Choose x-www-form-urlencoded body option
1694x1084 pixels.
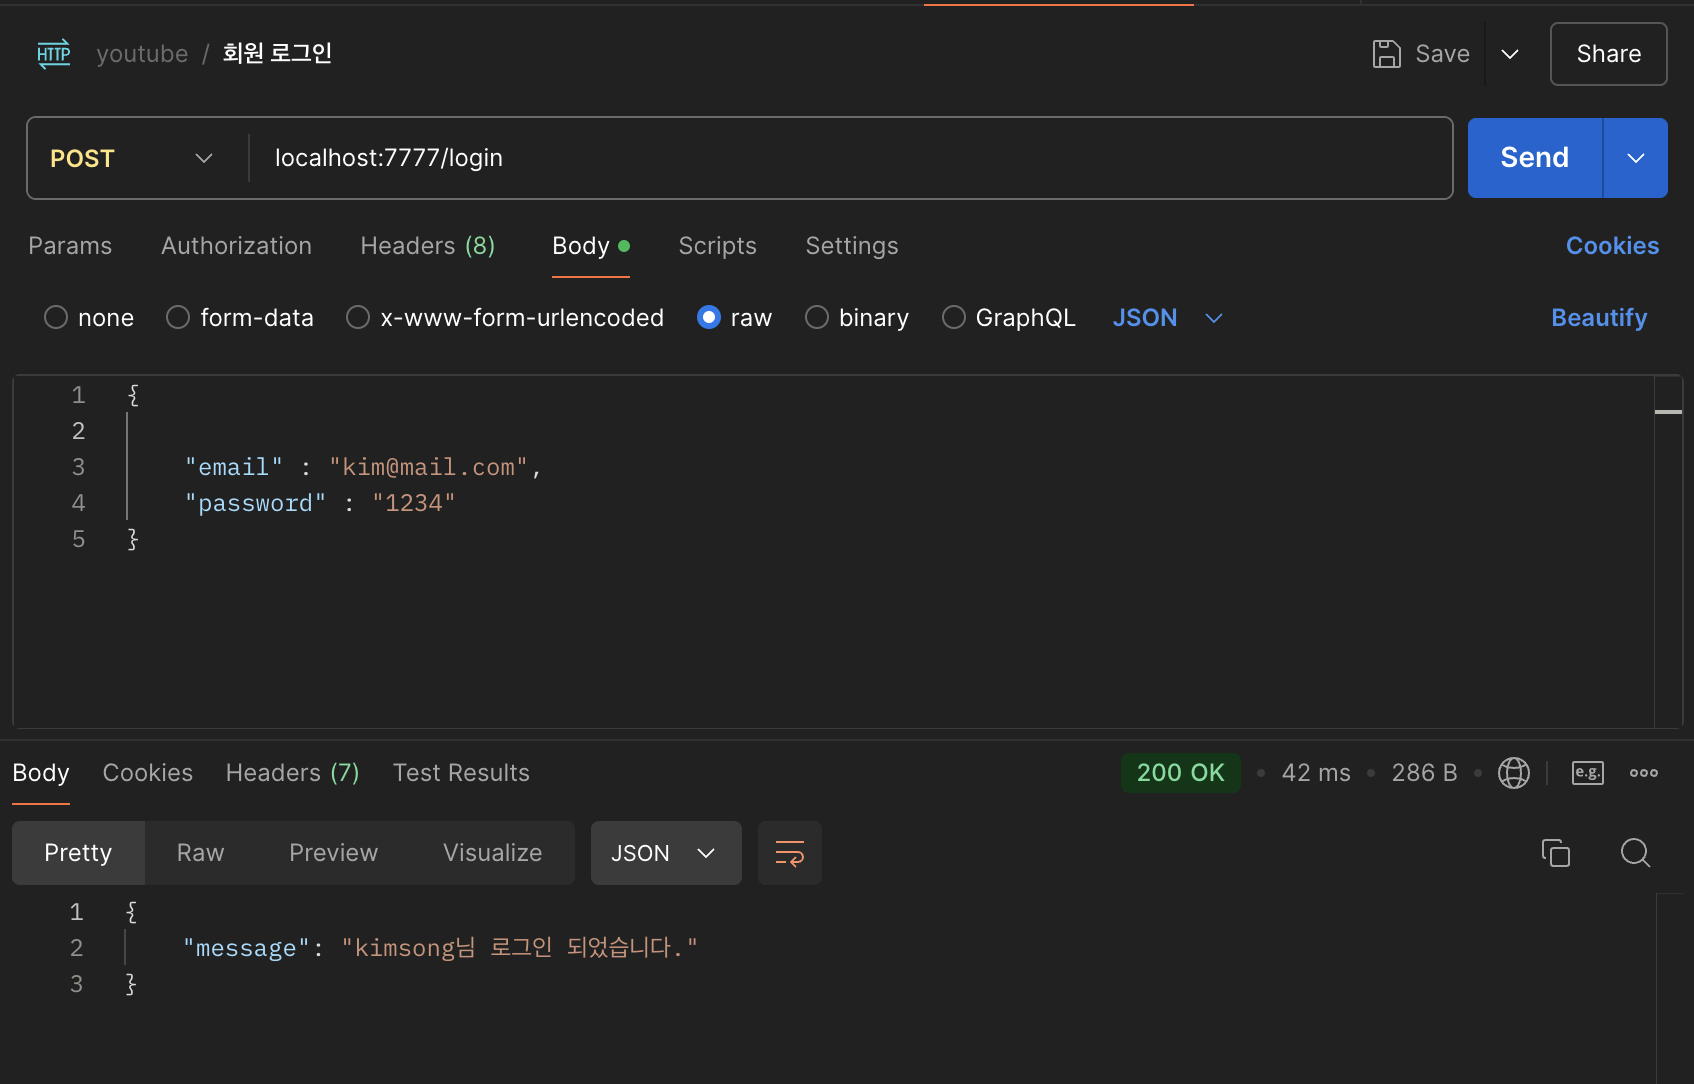[358, 318]
